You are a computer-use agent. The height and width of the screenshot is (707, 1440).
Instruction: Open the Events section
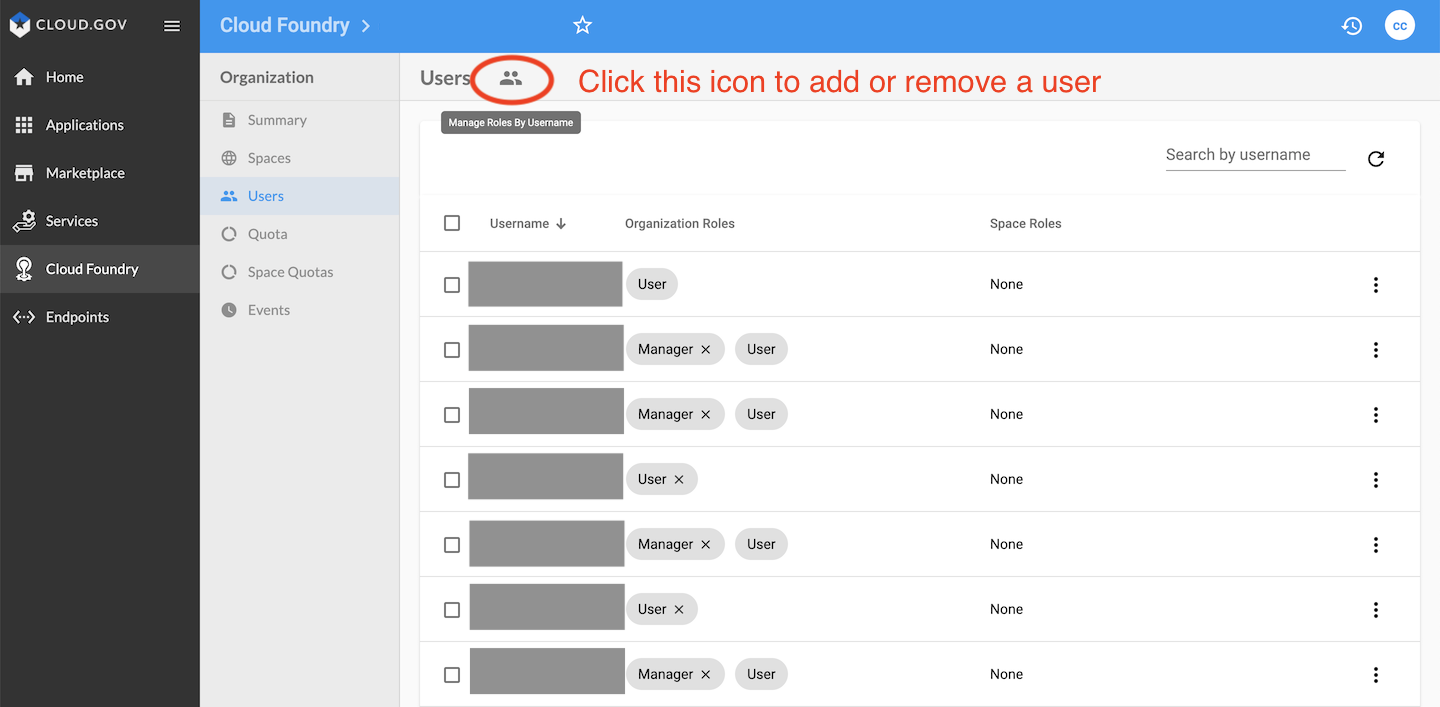tap(300, 310)
